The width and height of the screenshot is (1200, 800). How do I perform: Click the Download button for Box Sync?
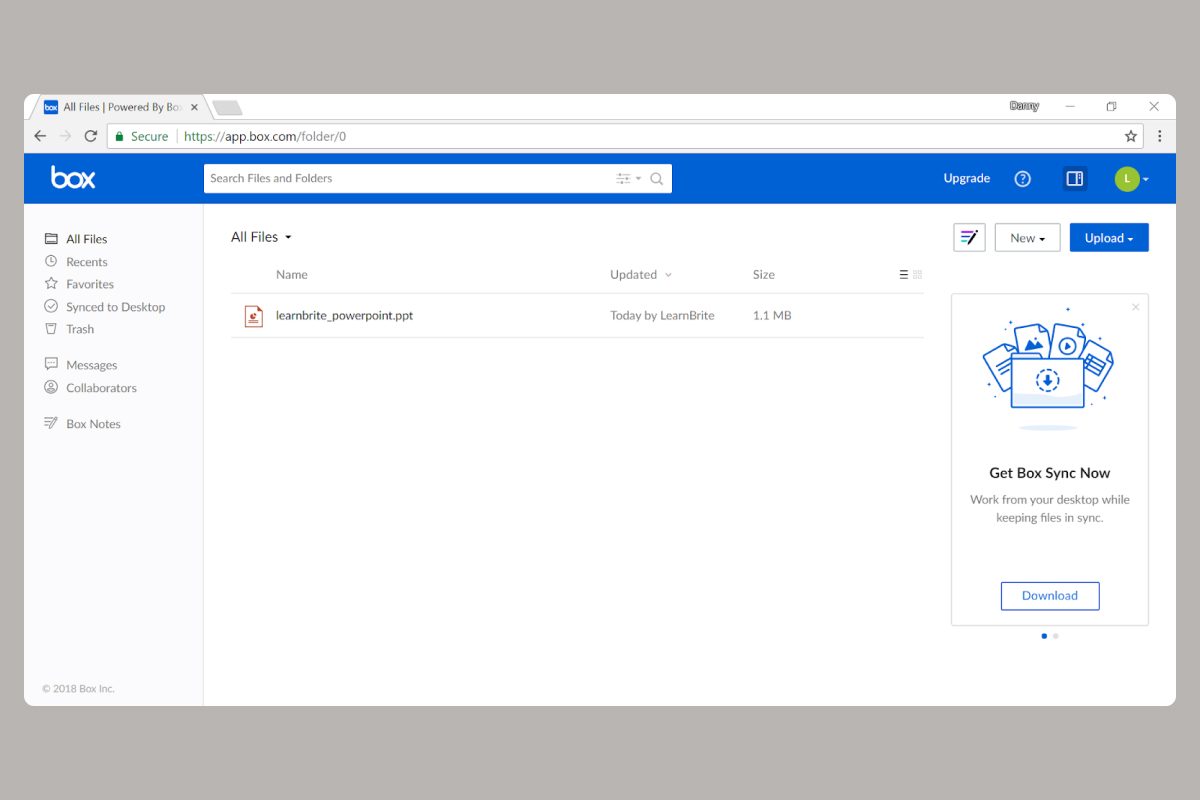click(1050, 596)
